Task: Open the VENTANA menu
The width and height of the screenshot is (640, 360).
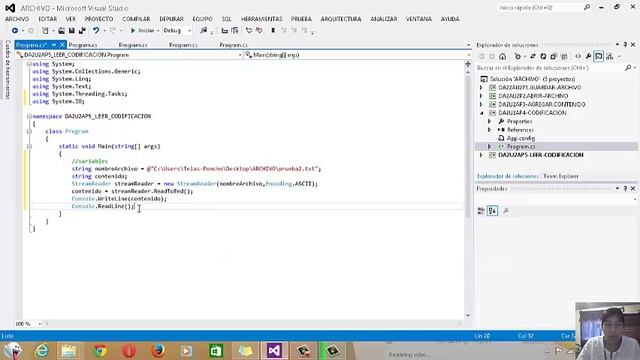Action: 418,19
